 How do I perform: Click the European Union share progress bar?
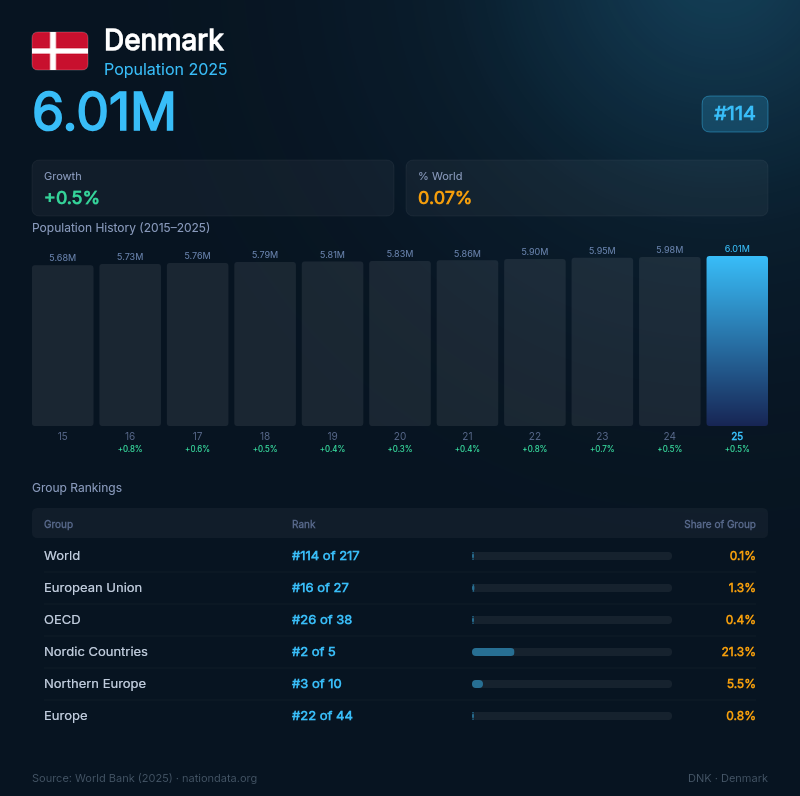(571, 588)
